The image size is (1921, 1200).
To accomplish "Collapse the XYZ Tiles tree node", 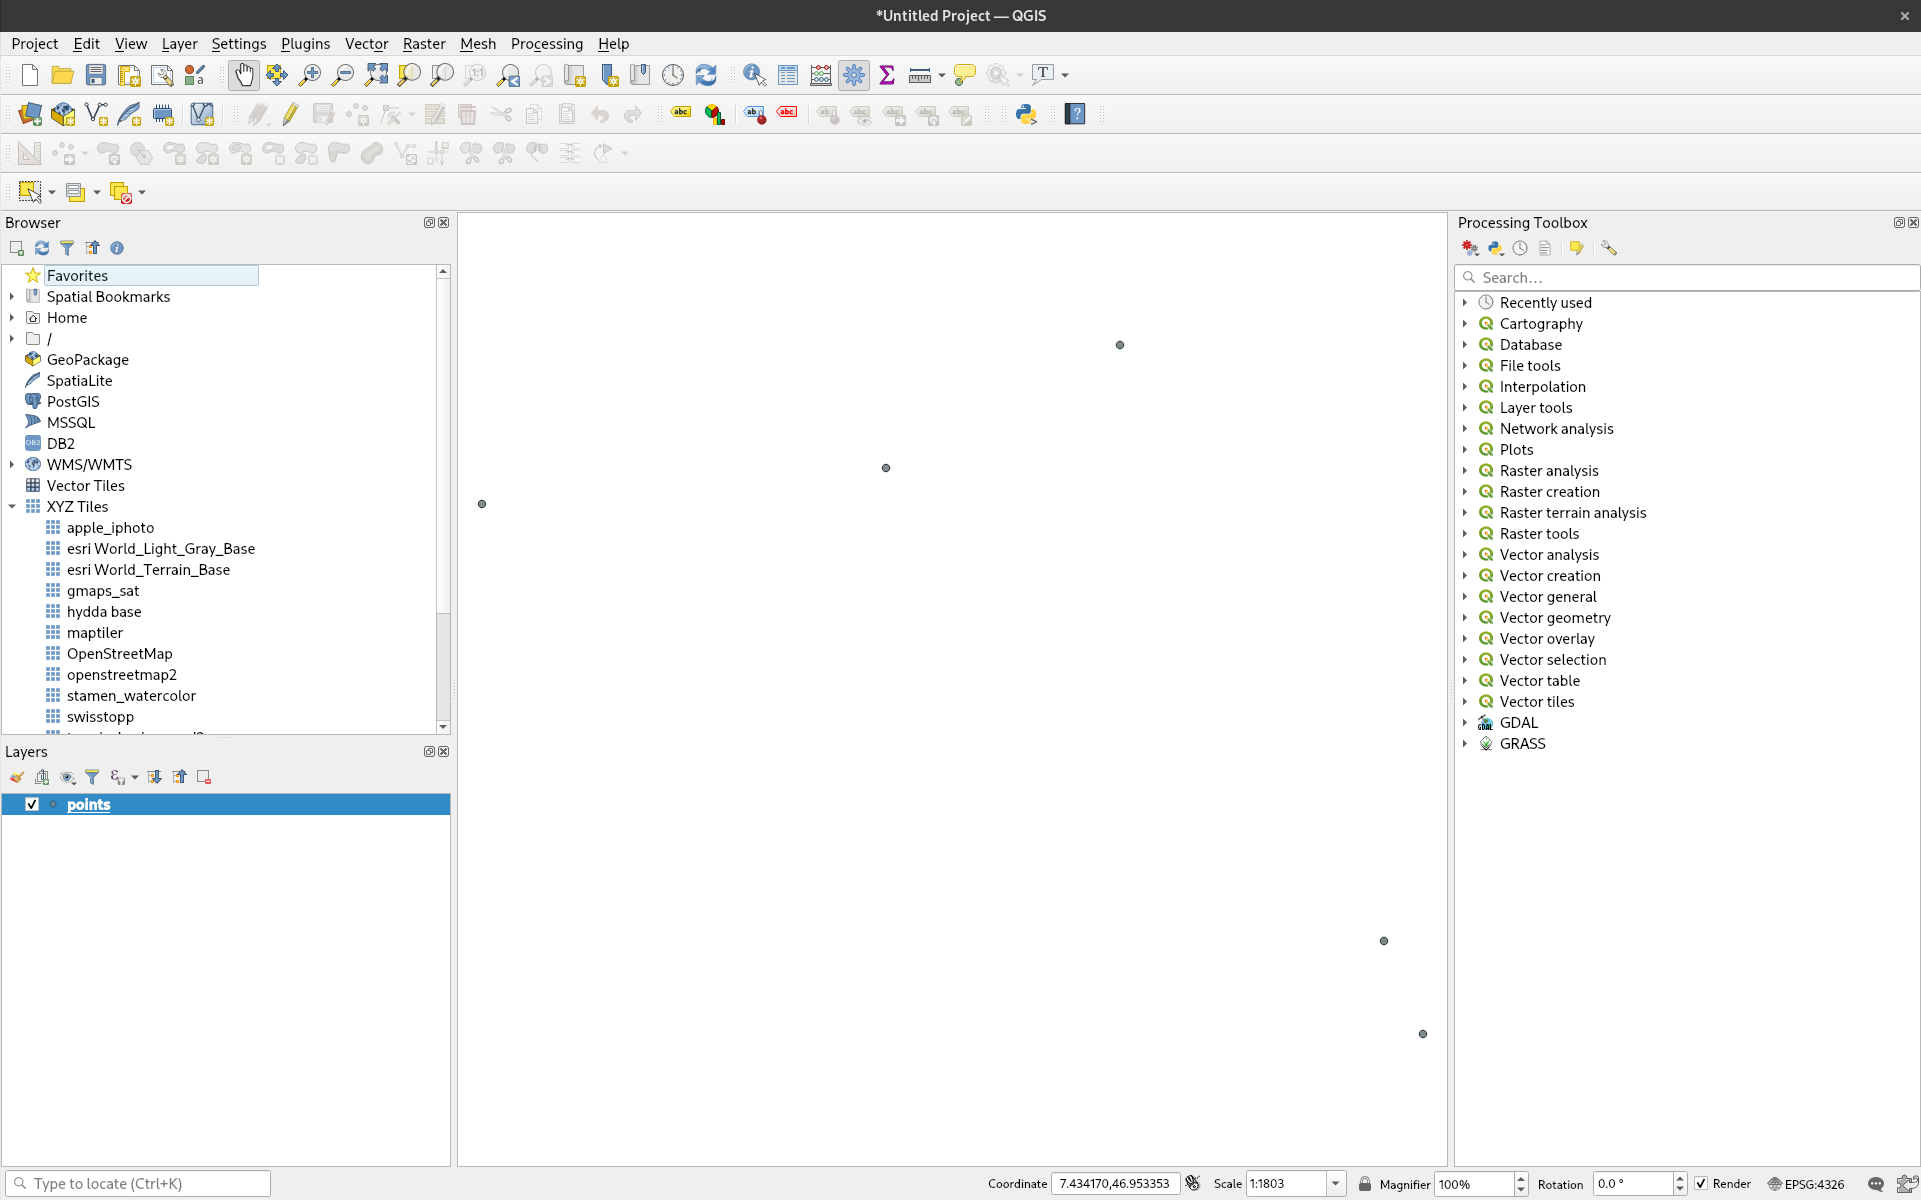I will point(12,507).
